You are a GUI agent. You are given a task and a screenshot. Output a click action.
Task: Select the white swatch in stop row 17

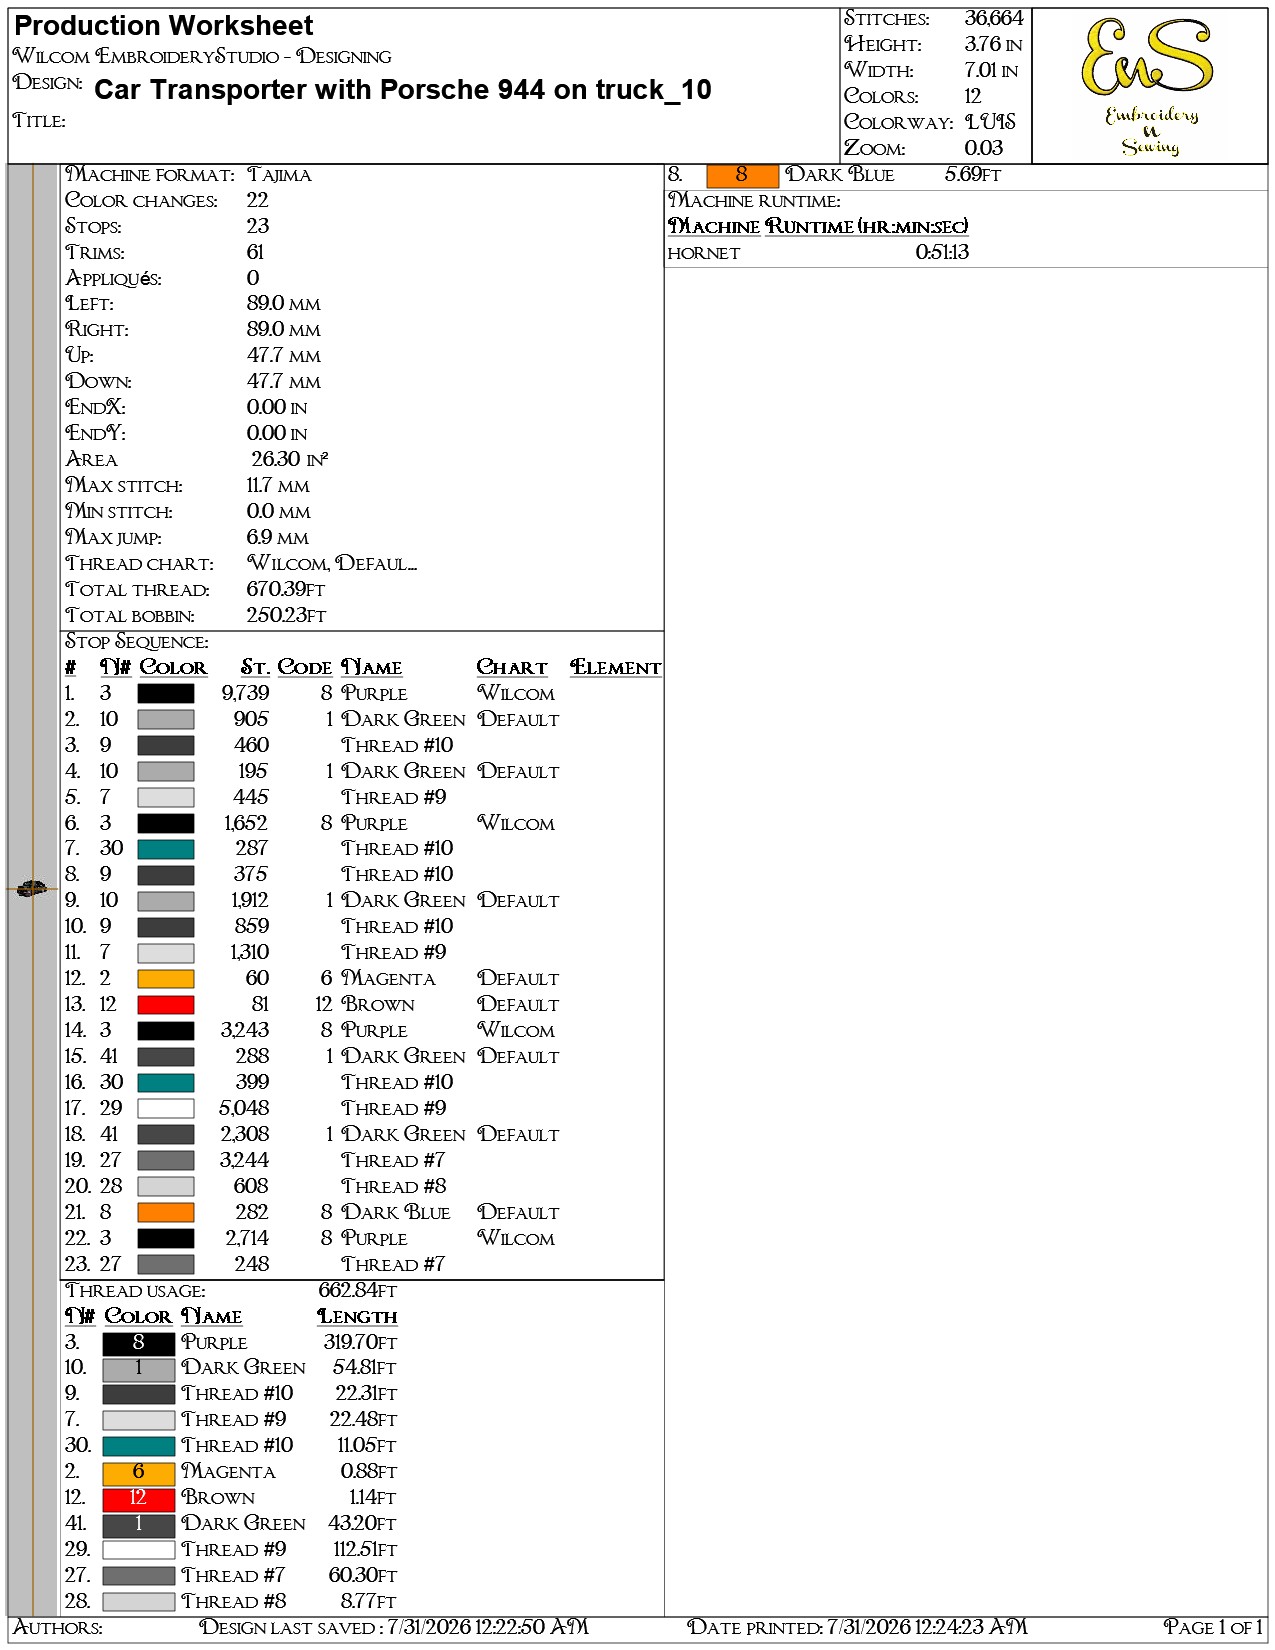tap(166, 1109)
